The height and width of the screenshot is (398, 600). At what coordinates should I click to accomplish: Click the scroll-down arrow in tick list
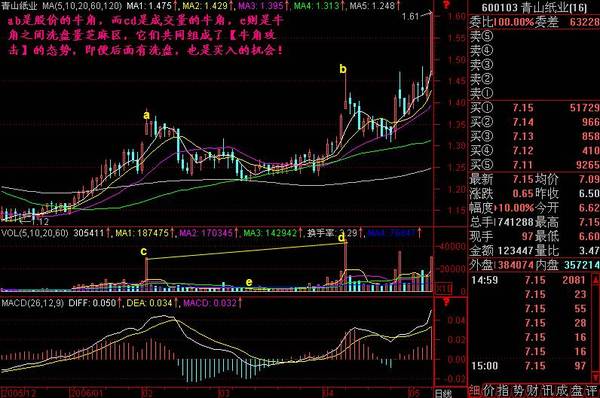596,377
